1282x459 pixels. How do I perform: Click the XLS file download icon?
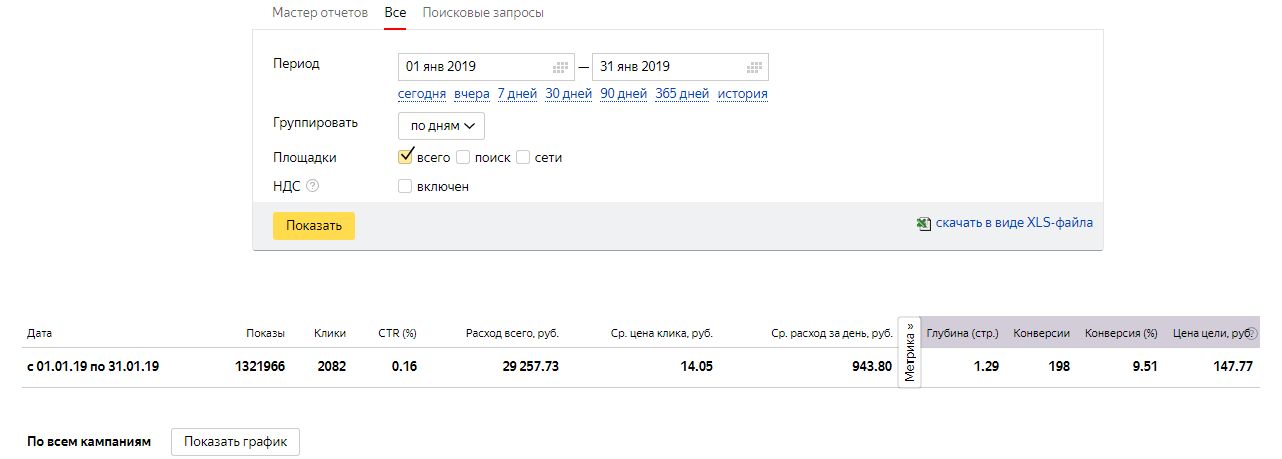tap(924, 224)
